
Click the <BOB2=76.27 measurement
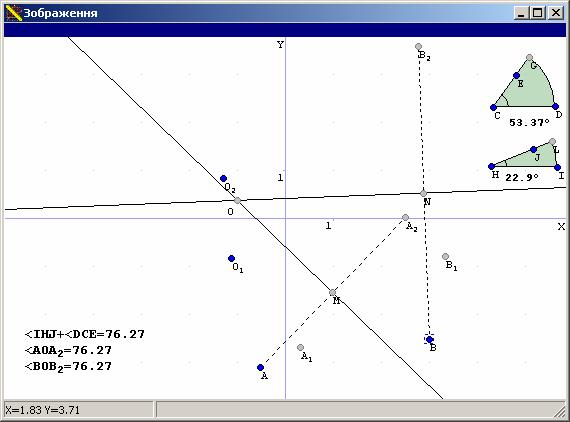coord(68,366)
